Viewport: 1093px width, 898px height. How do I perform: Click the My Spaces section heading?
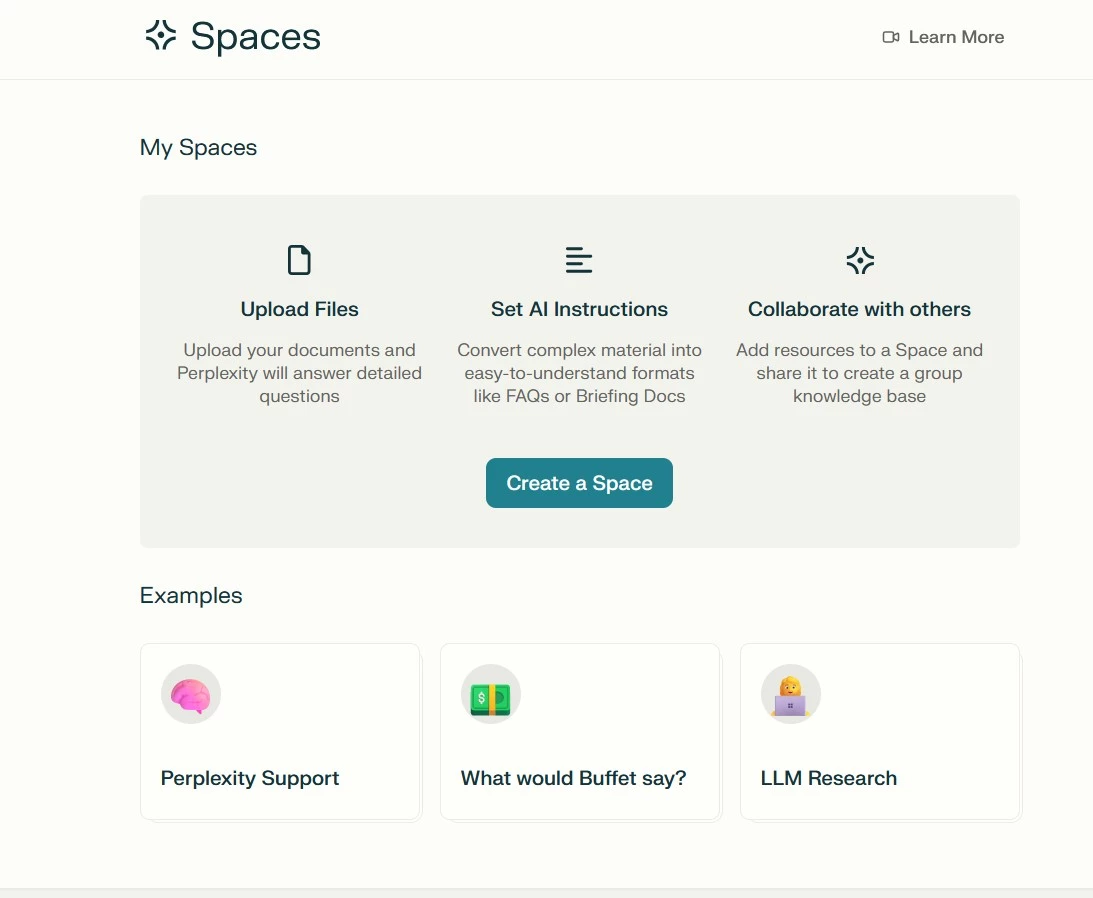(199, 148)
